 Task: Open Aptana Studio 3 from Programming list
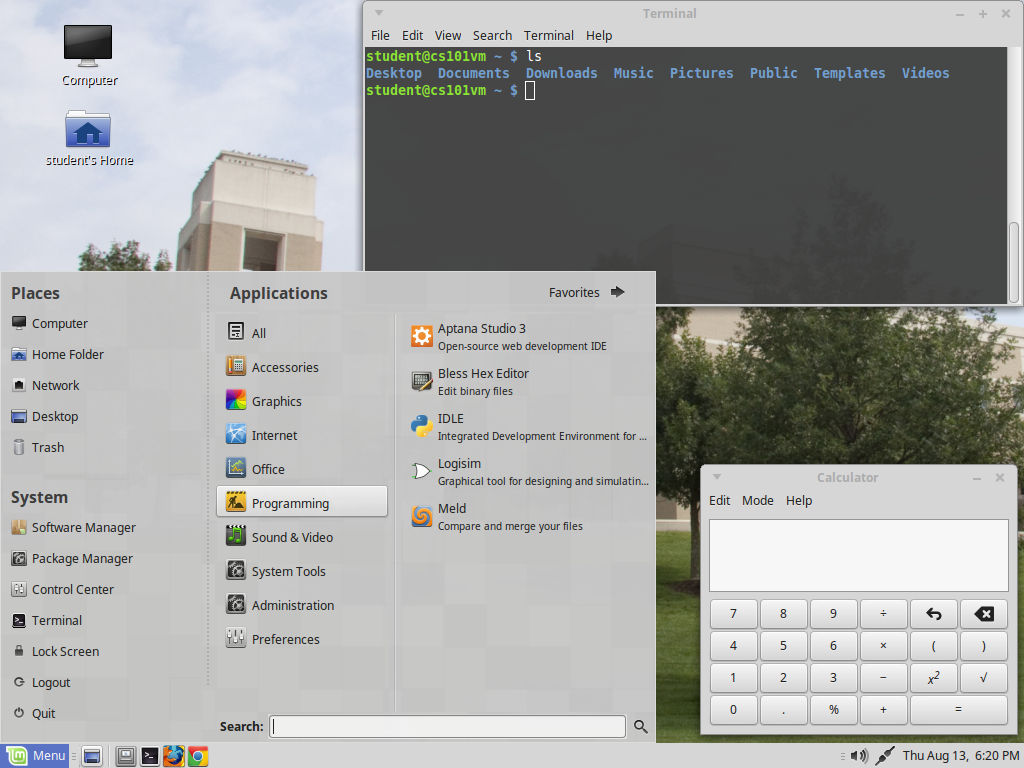click(529, 337)
